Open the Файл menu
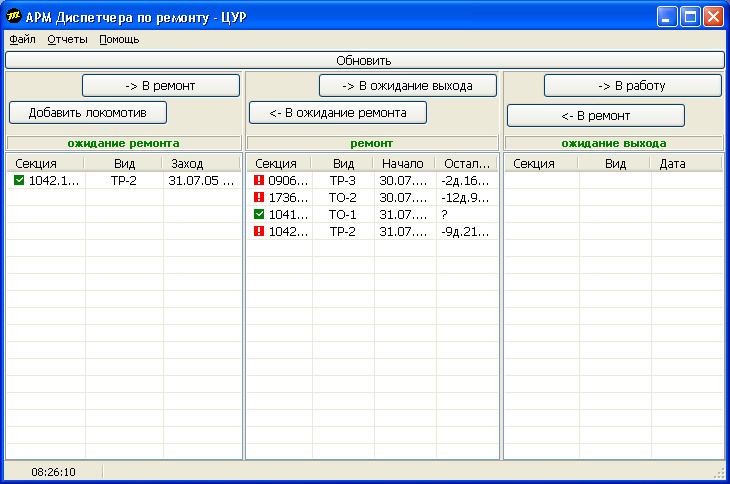The width and height of the screenshot is (730, 484). (22, 40)
